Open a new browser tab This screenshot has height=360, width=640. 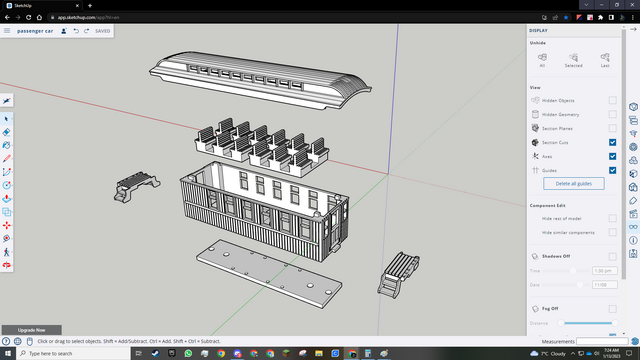pos(90,6)
